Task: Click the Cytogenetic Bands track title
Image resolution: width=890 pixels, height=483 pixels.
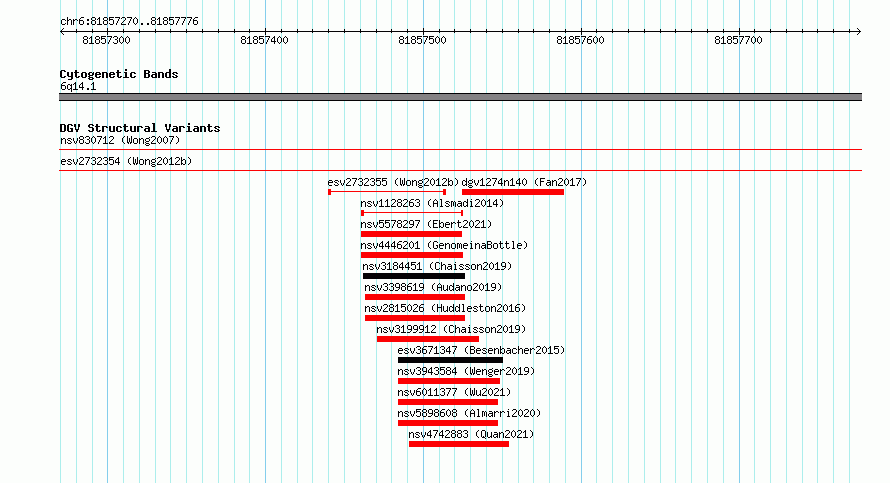Action: [119, 74]
